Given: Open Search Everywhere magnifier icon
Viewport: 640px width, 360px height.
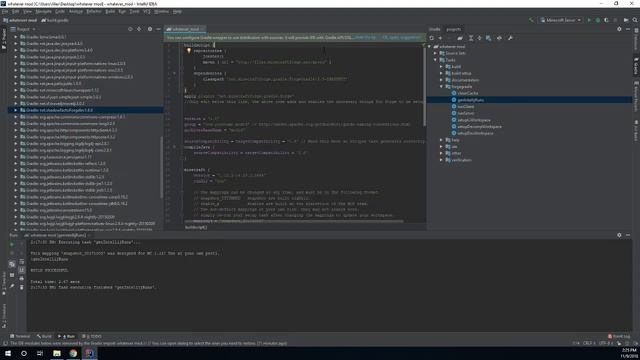Looking at the screenshot, I should tap(635, 20).
